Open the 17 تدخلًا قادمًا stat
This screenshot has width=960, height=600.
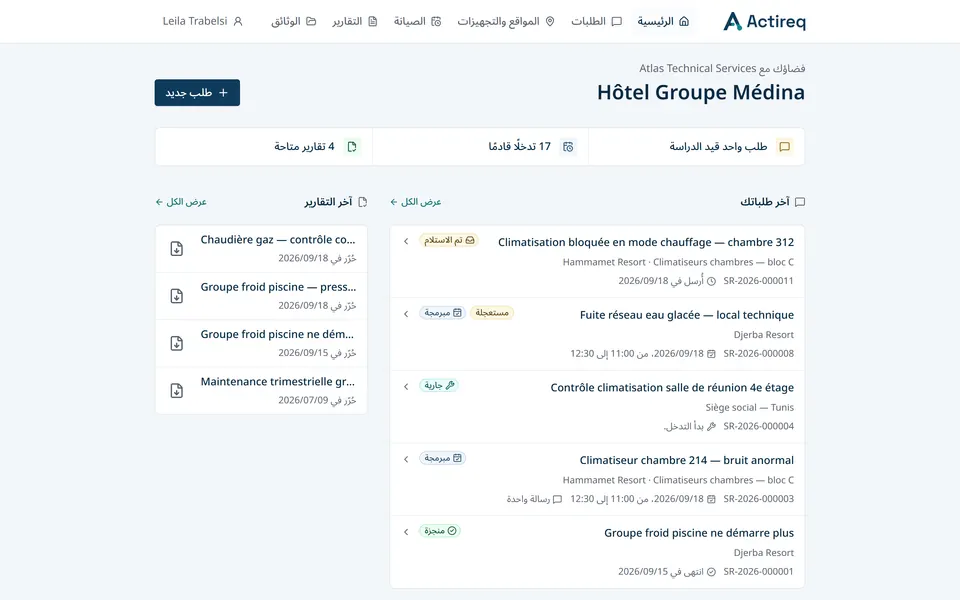click(480, 146)
